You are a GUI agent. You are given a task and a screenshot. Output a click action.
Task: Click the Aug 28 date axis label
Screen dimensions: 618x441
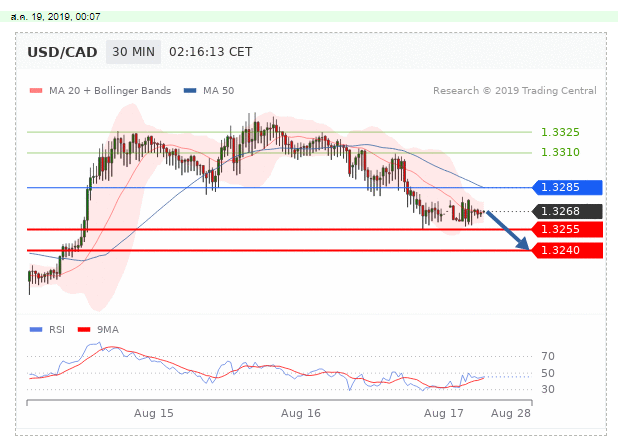point(510,413)
